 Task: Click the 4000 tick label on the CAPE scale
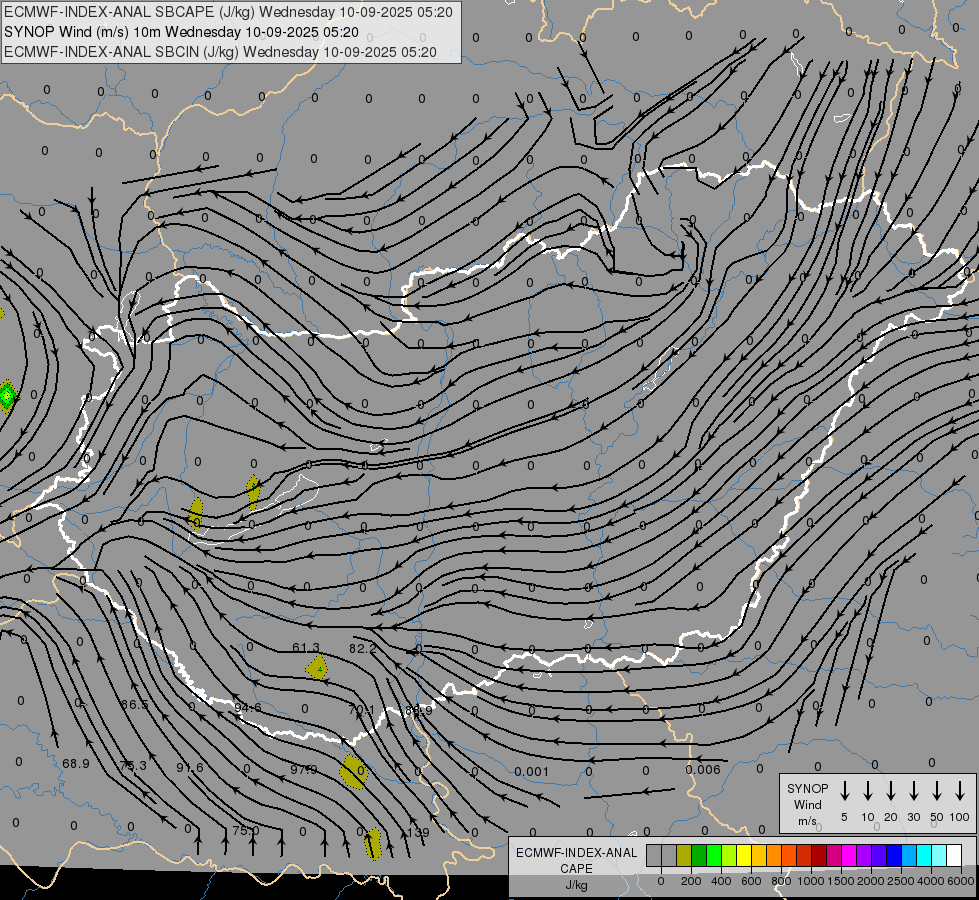click(x=931, y=881)
